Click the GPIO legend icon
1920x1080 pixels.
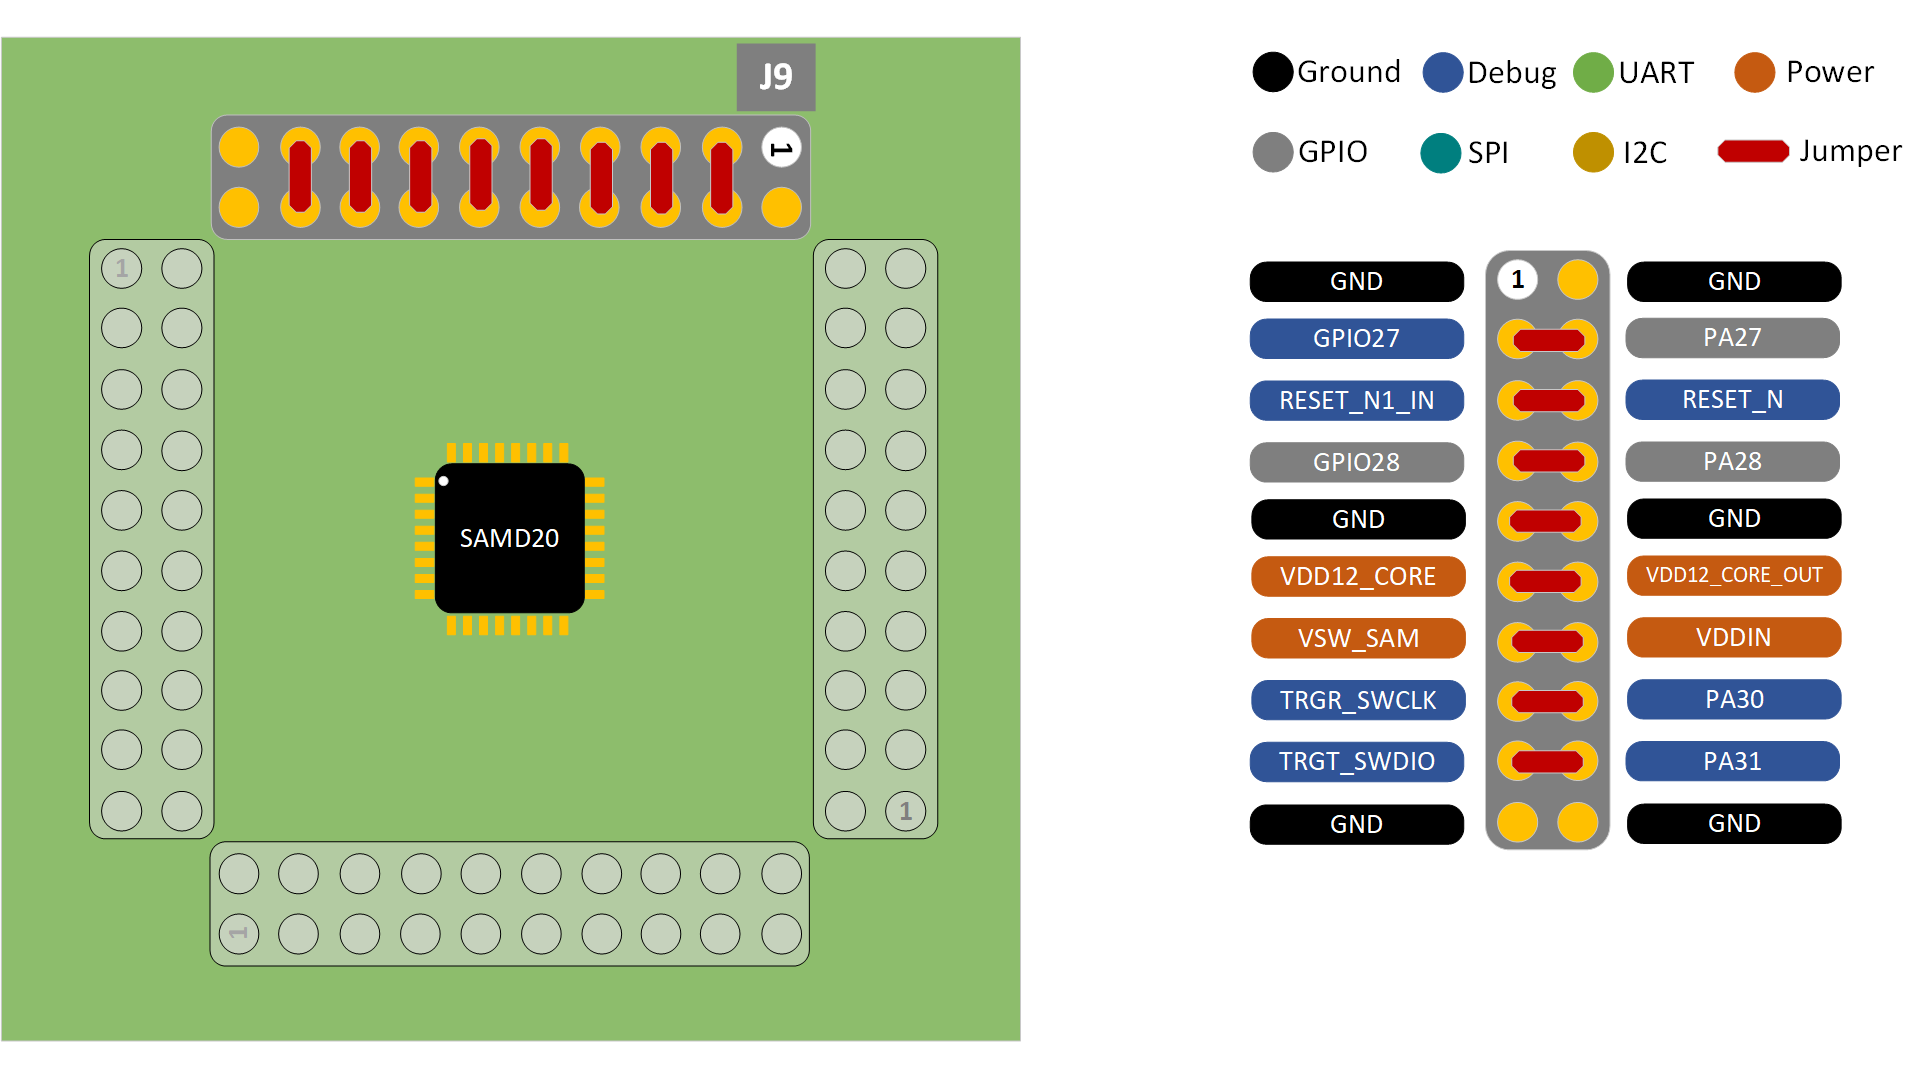point(1272,152)
